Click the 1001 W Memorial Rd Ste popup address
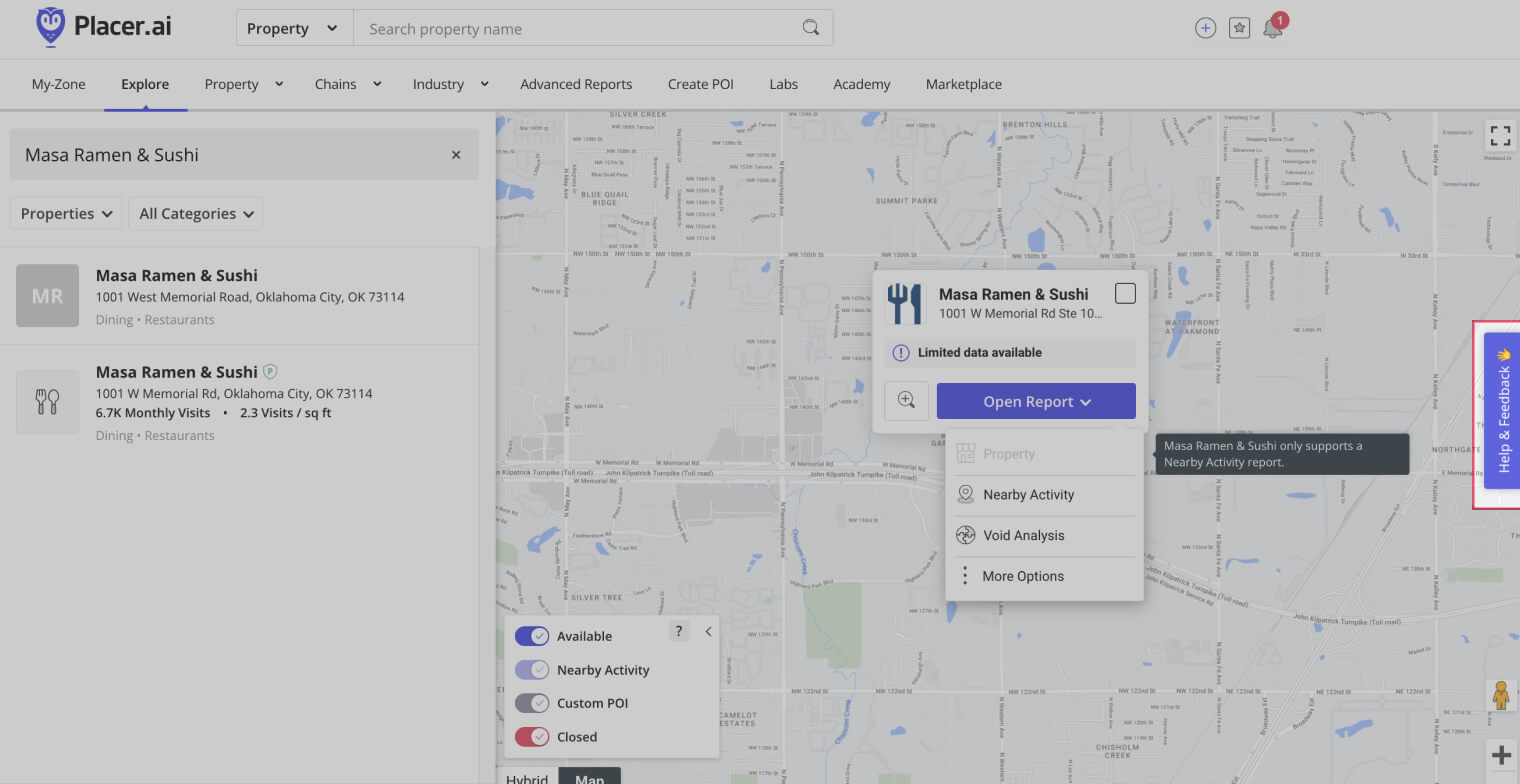Image resolution: width=1520 pixels, height=784 pixels. [1020, 313]
